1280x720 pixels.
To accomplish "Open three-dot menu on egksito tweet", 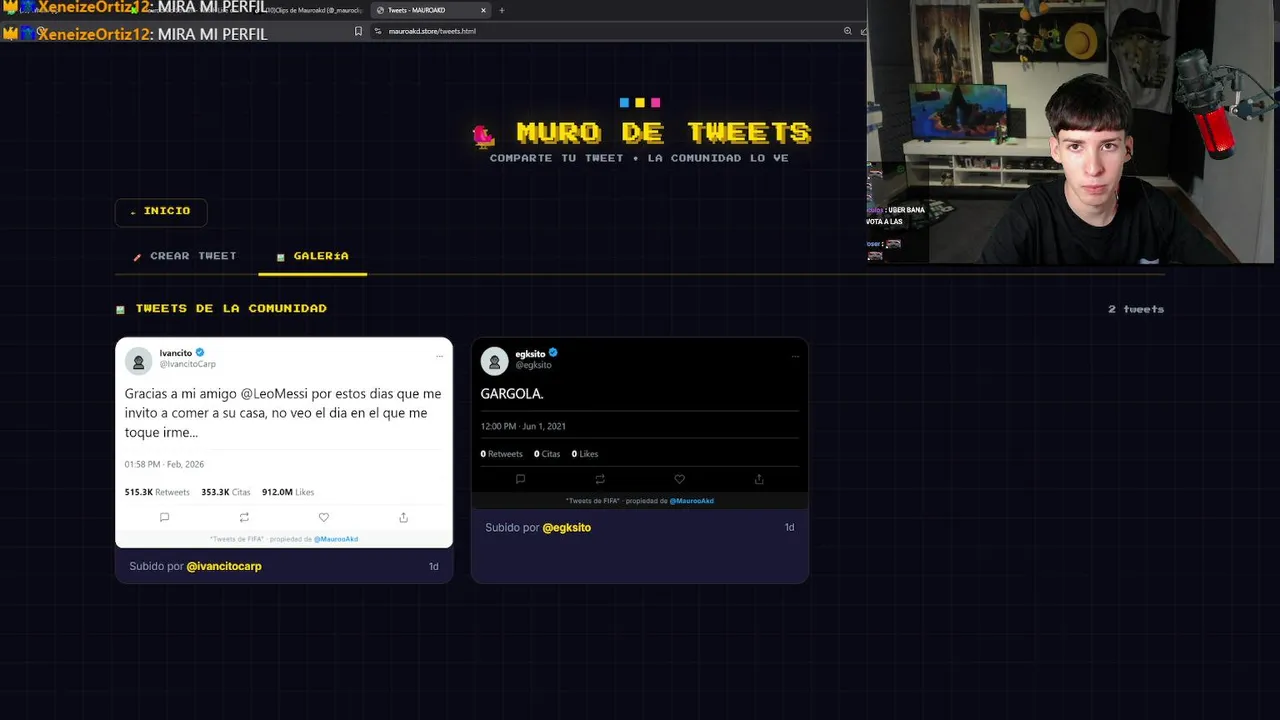I will [x=795, y=356].
